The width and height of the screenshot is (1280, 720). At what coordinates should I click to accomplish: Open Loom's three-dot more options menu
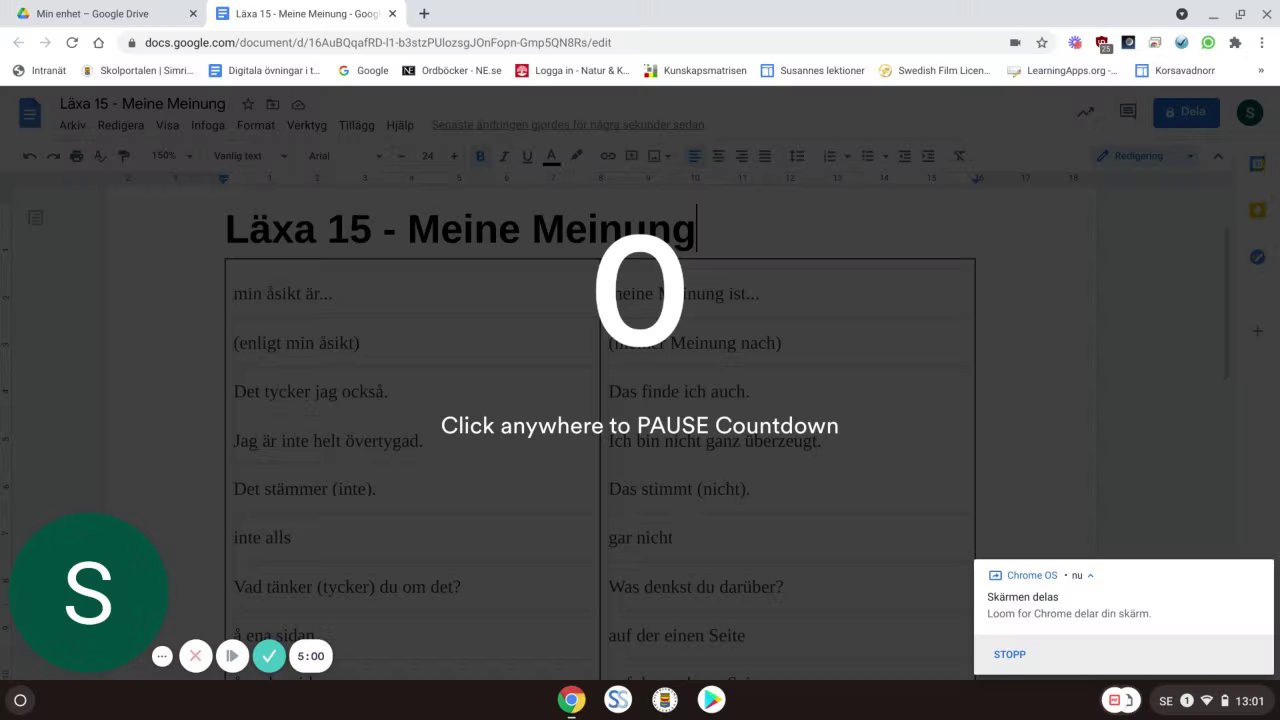pos(162,656)
